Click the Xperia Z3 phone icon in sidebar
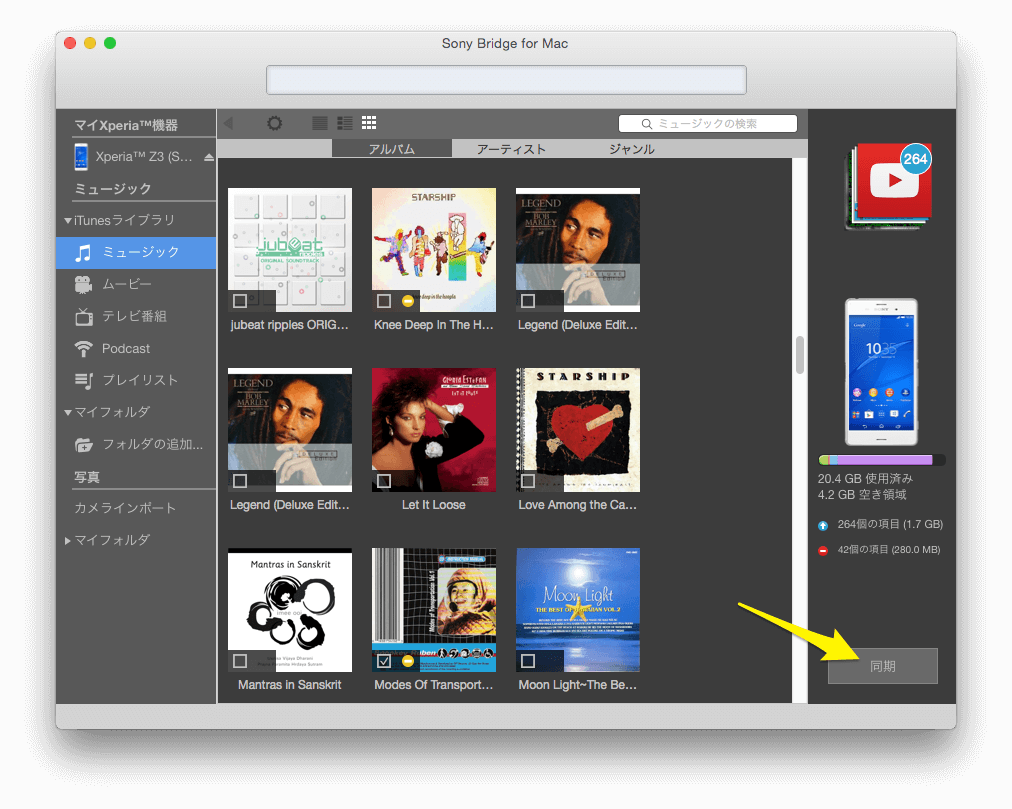 click(x=81, y=157)
